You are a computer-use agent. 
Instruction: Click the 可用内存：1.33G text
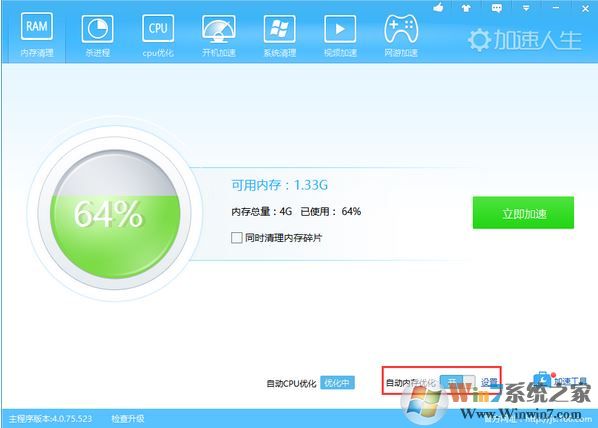click(x=280, y=185)
